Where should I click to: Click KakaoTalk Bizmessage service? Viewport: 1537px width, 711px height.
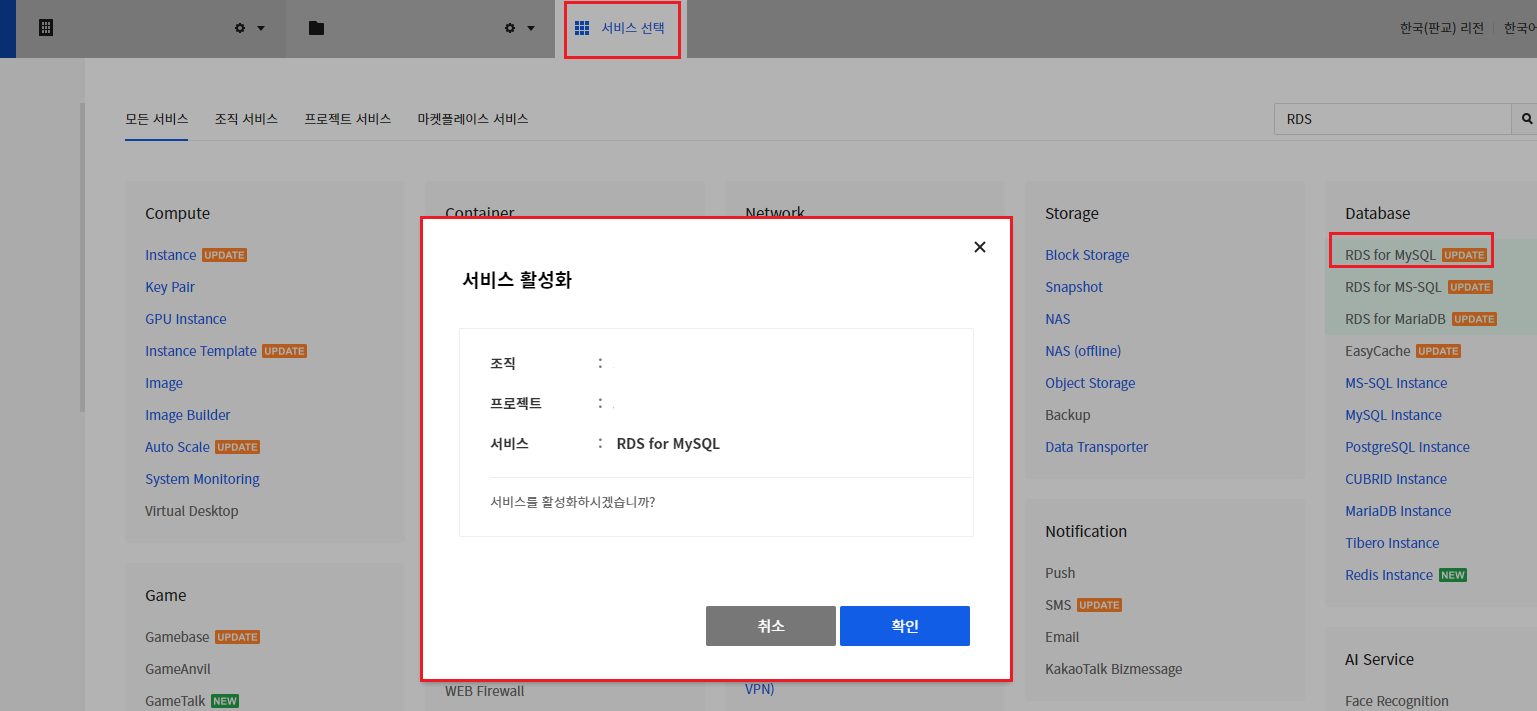[1113, 669]
